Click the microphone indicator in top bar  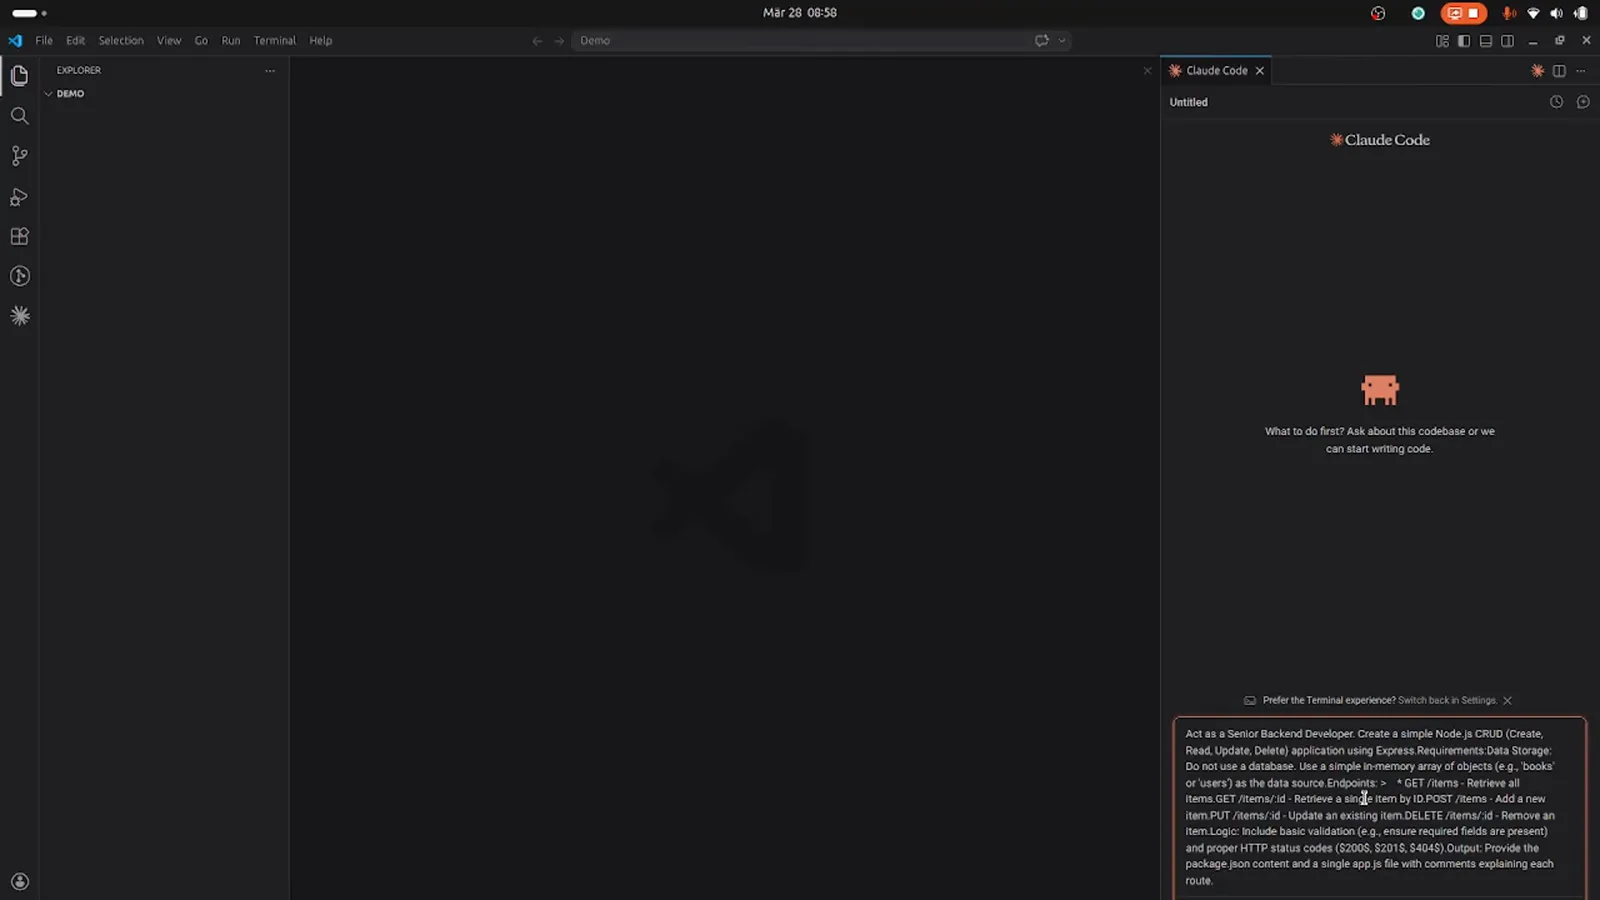coord(1509,13)
